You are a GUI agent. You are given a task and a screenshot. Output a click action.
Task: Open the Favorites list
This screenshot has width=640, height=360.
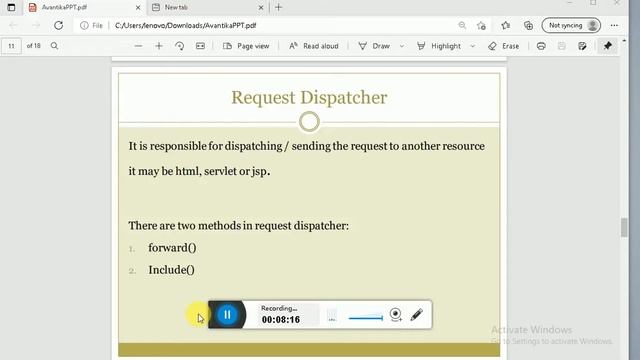(x=506, y=25)
